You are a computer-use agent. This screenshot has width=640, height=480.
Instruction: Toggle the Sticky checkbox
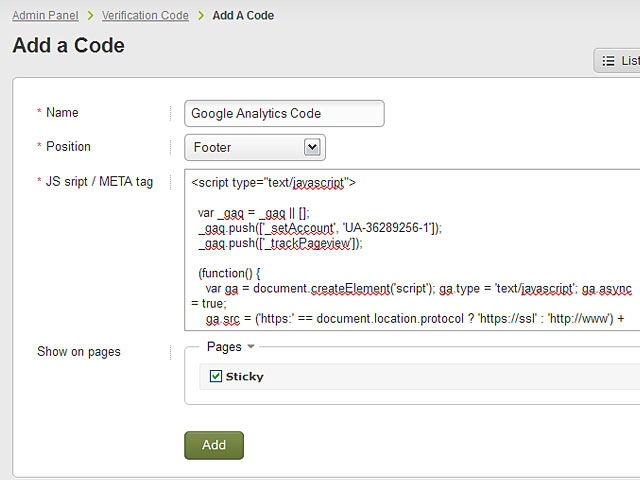click(216, 376)
